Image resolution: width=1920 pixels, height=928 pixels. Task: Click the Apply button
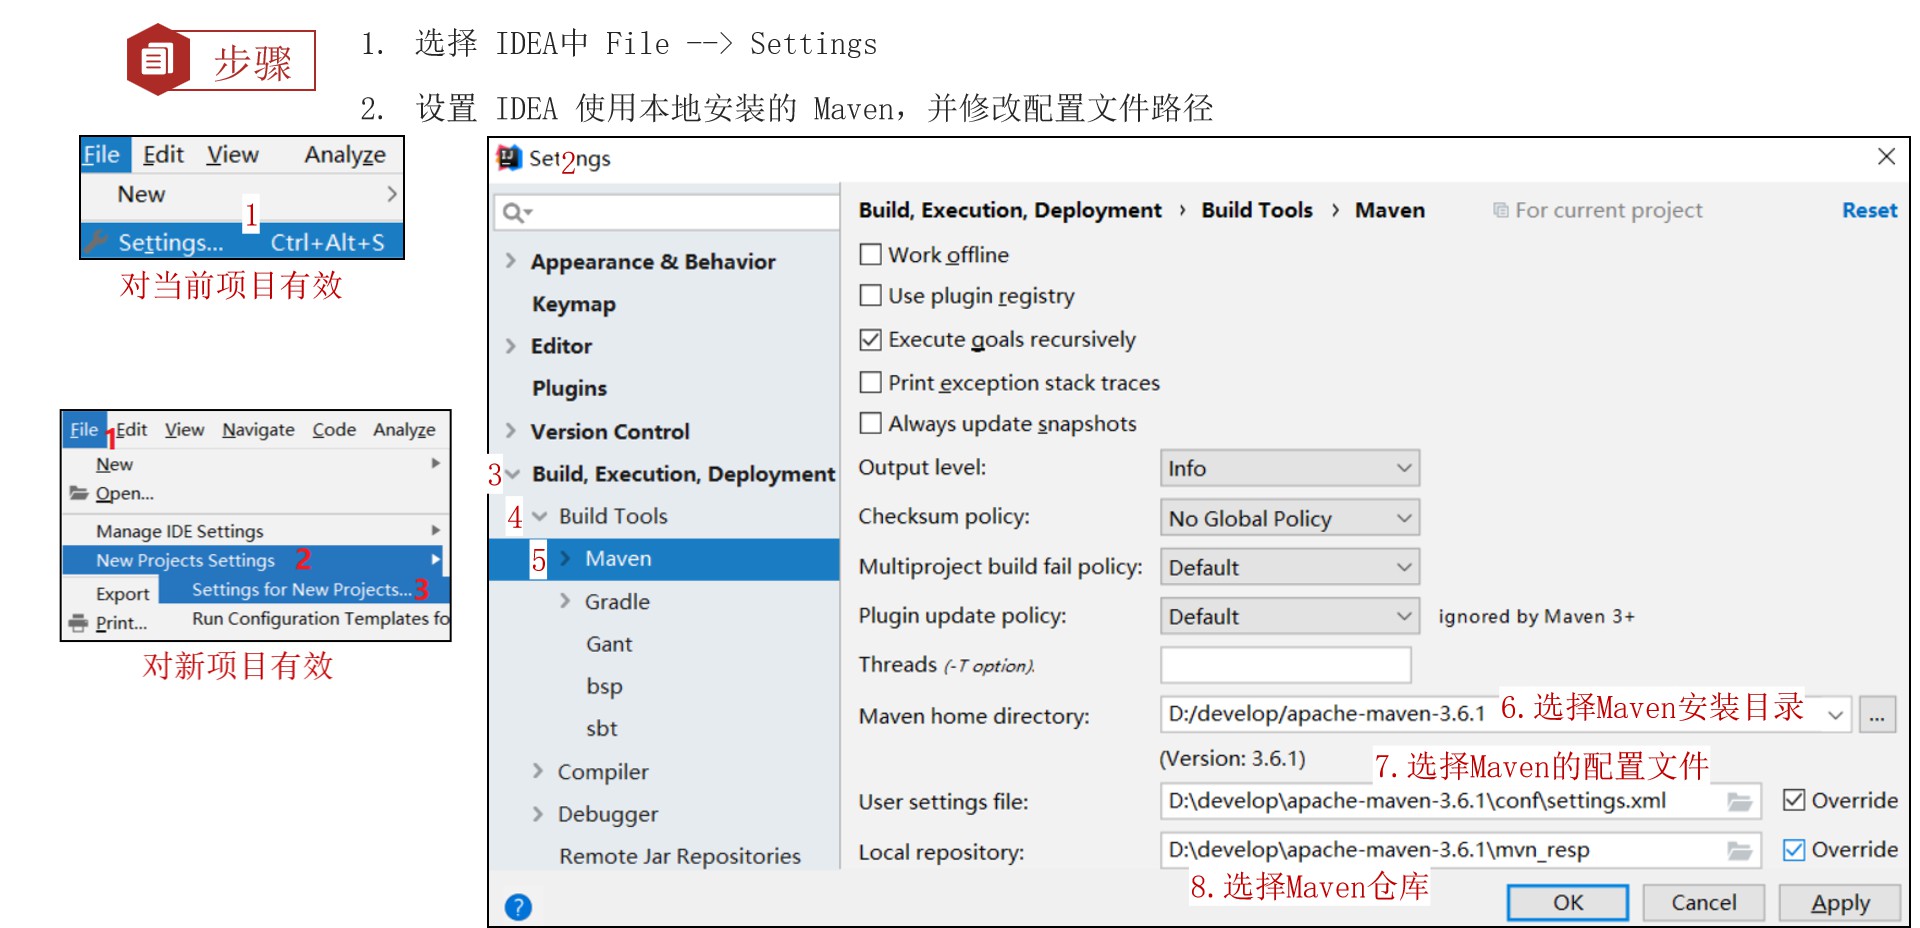[1839, 902]
